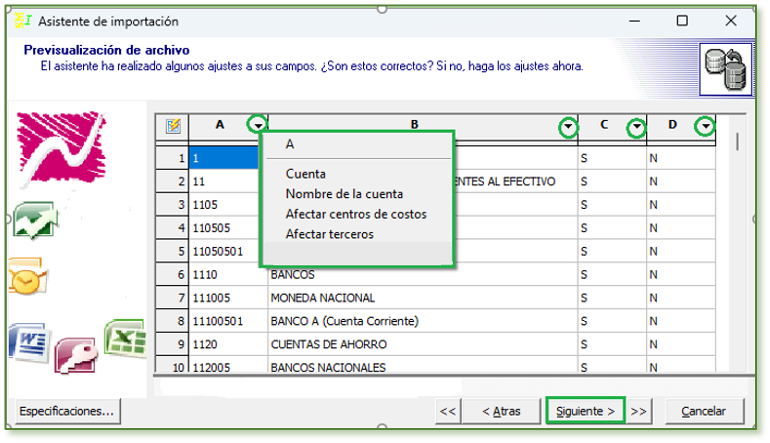Viewport: 770px width, 443px height.
Task: Click the Outlook envelope clock icon
Action: [x=28, y=276]
